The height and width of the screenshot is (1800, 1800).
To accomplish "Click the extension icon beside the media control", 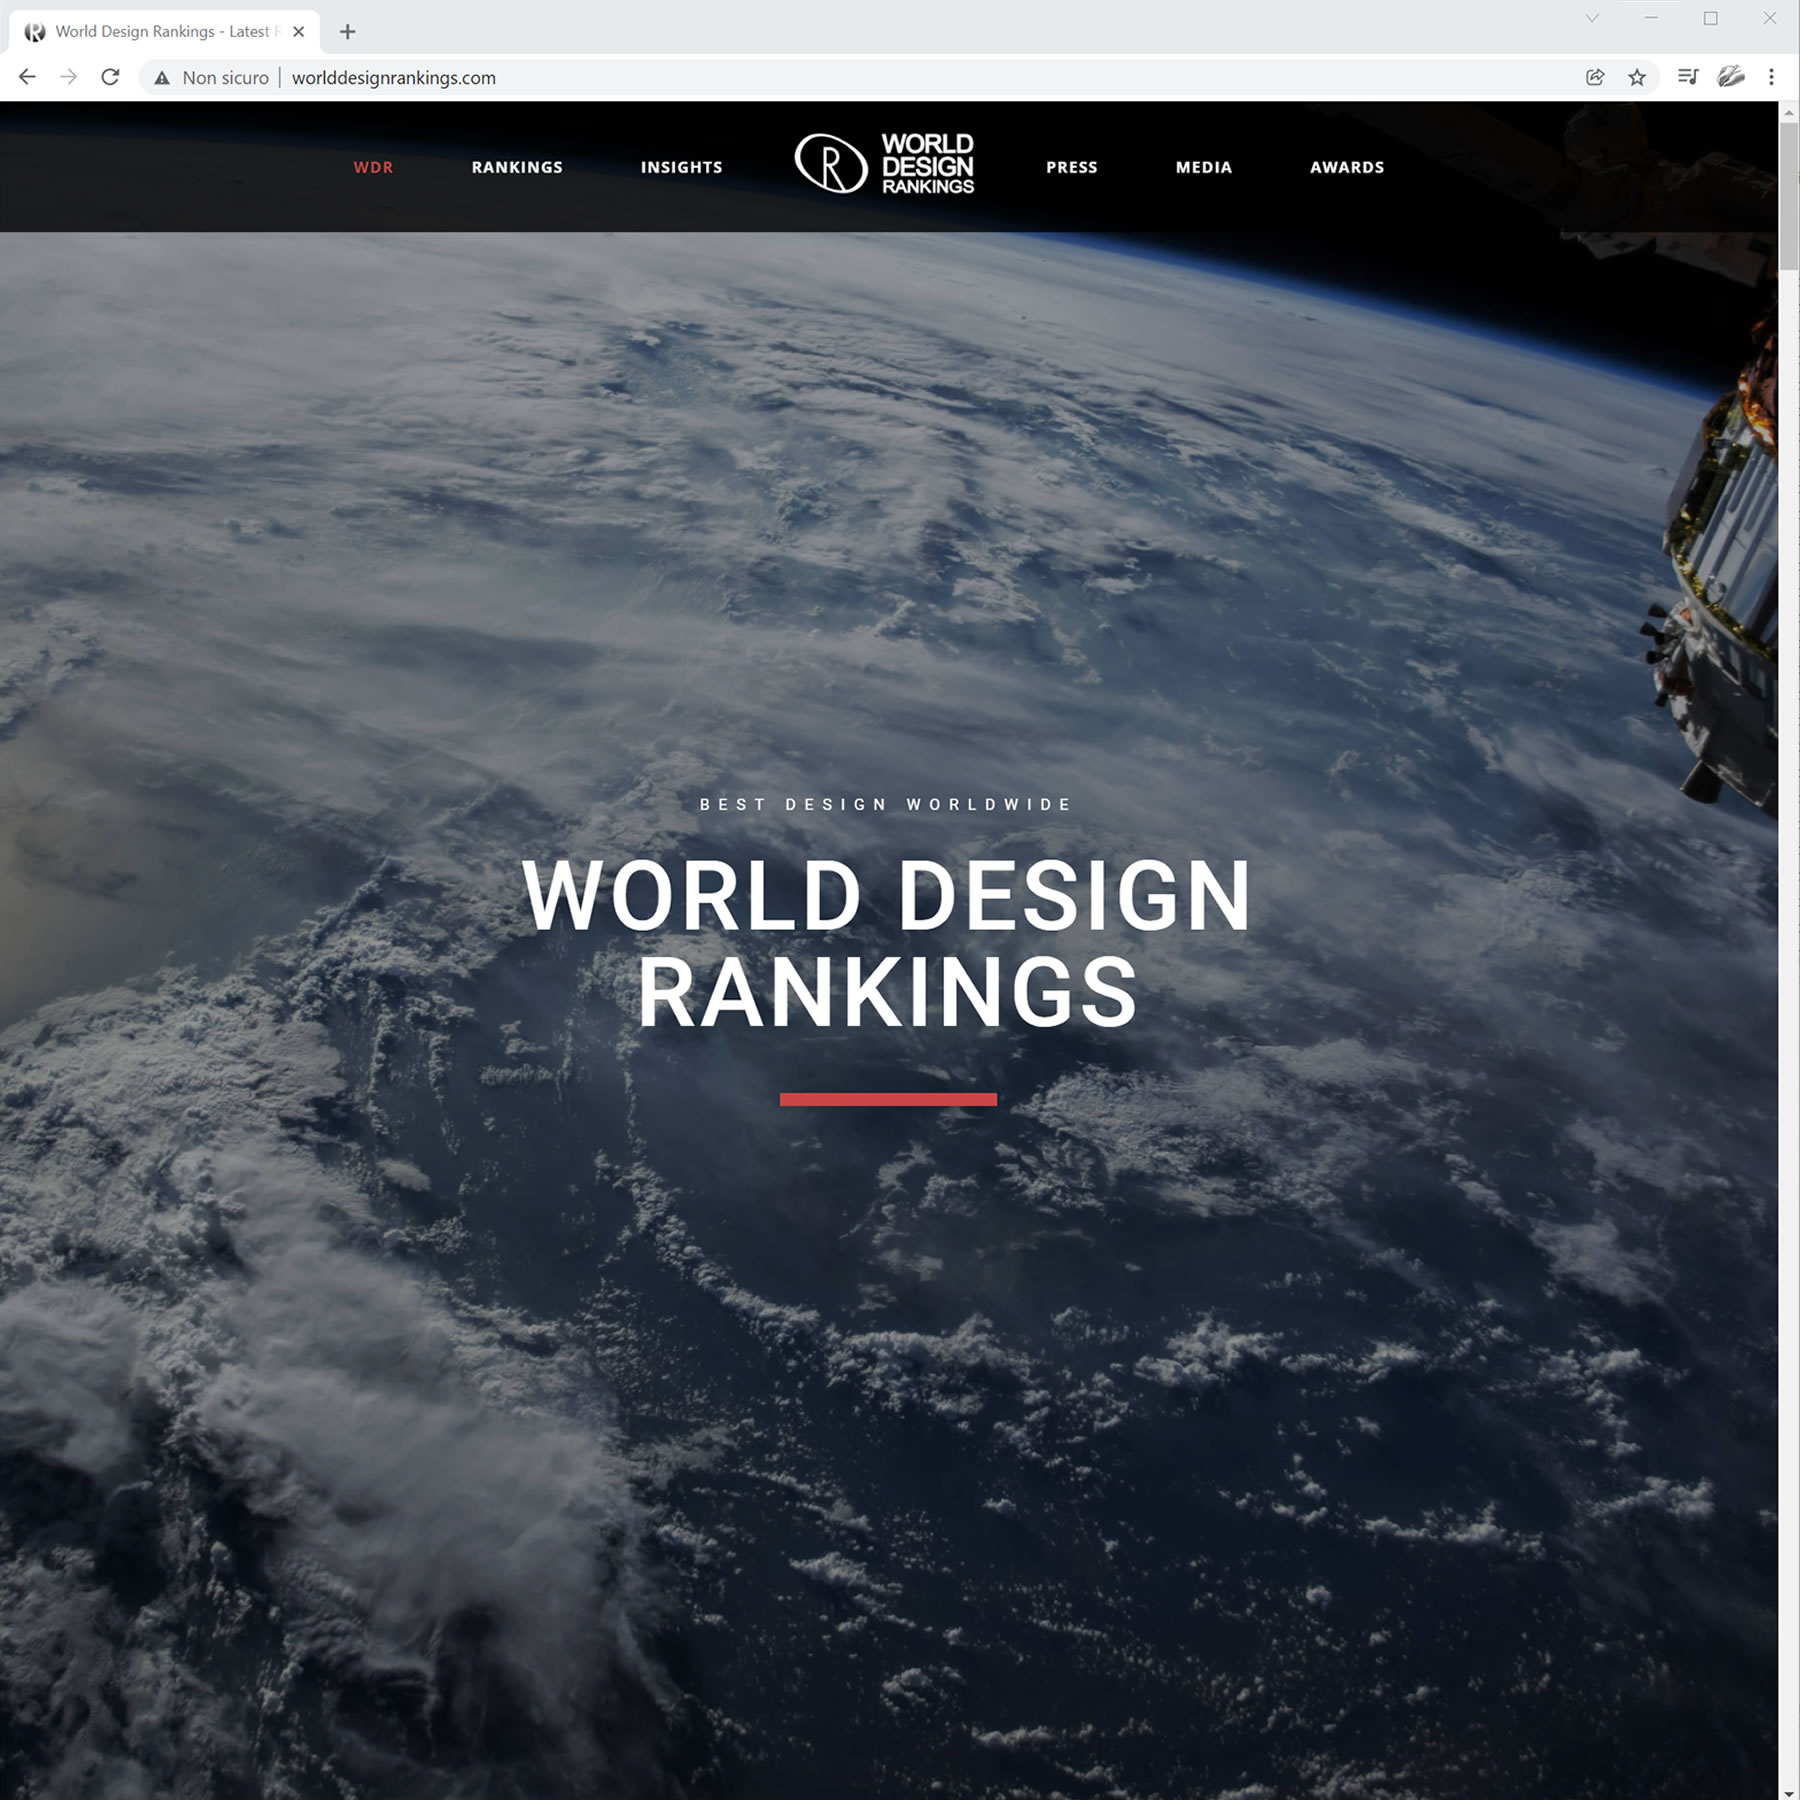I will [x=1730, y=77].
